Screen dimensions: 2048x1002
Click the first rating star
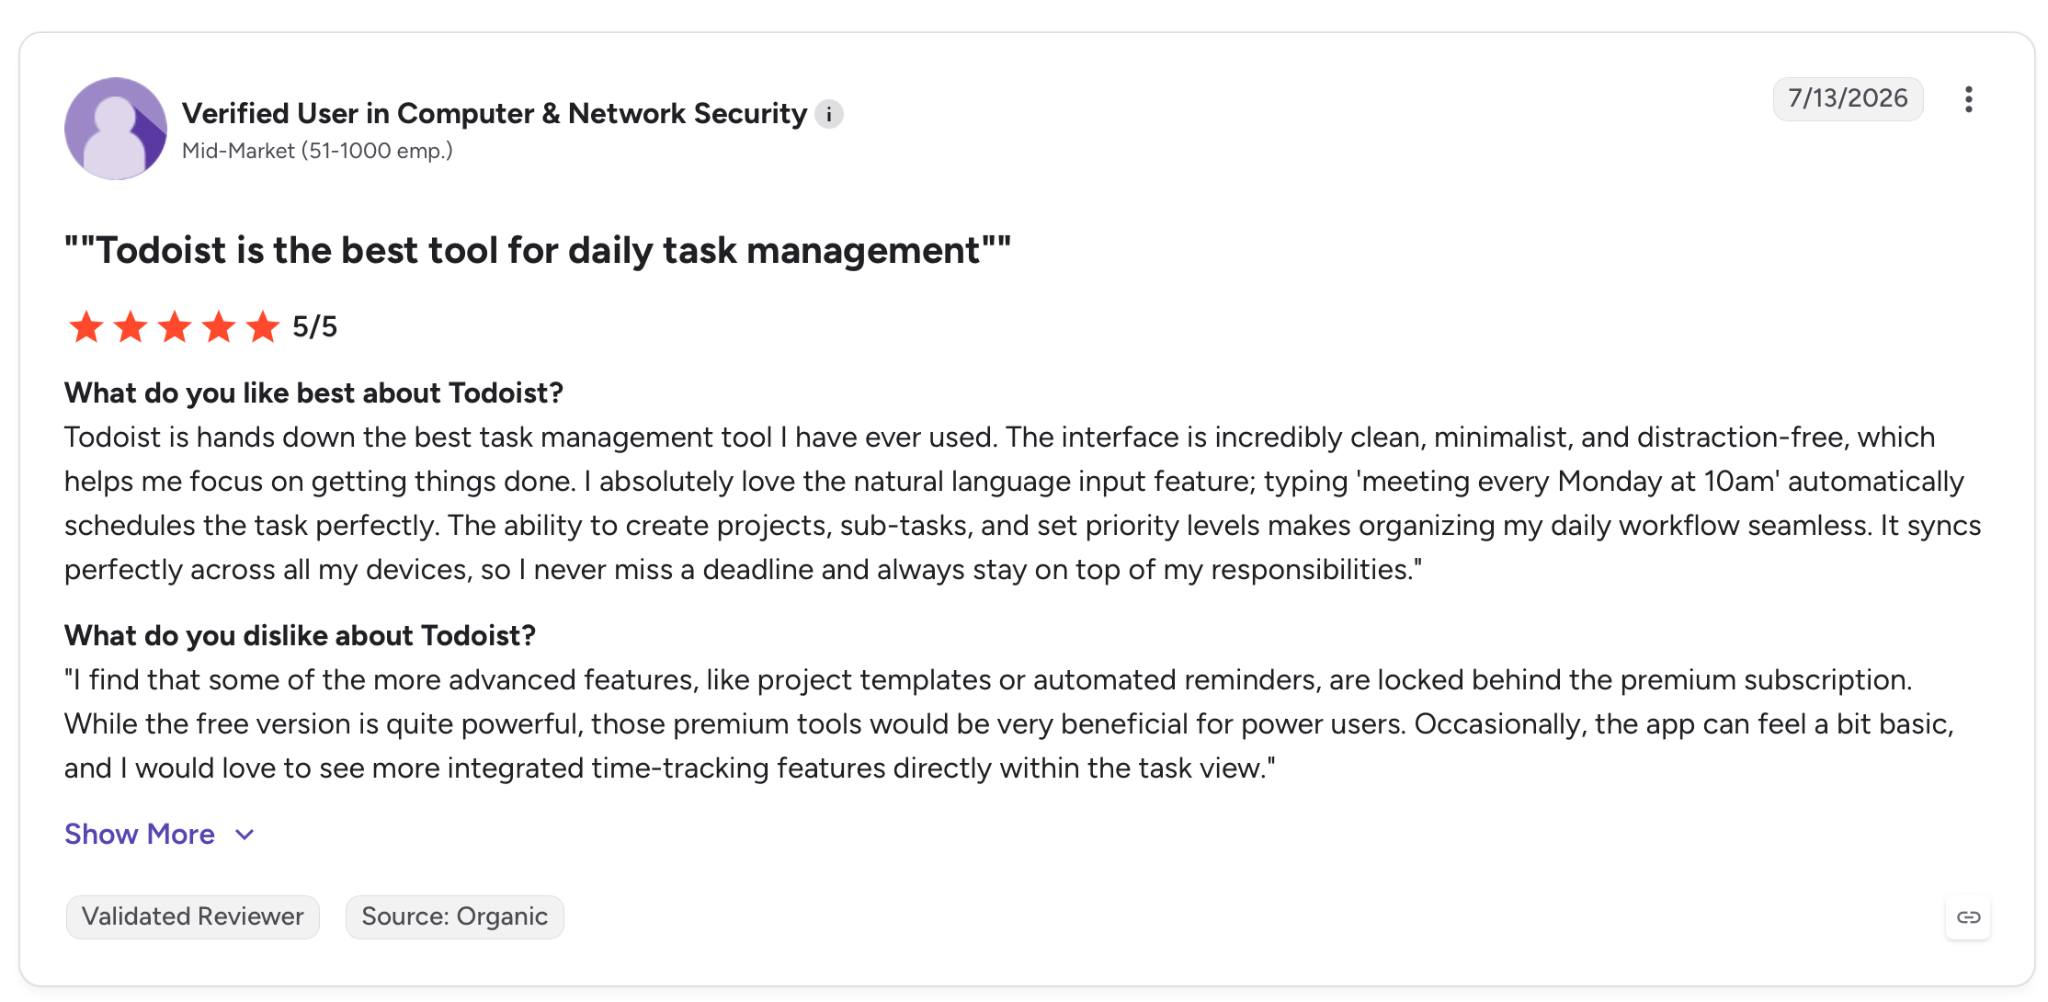click(86, 326)
